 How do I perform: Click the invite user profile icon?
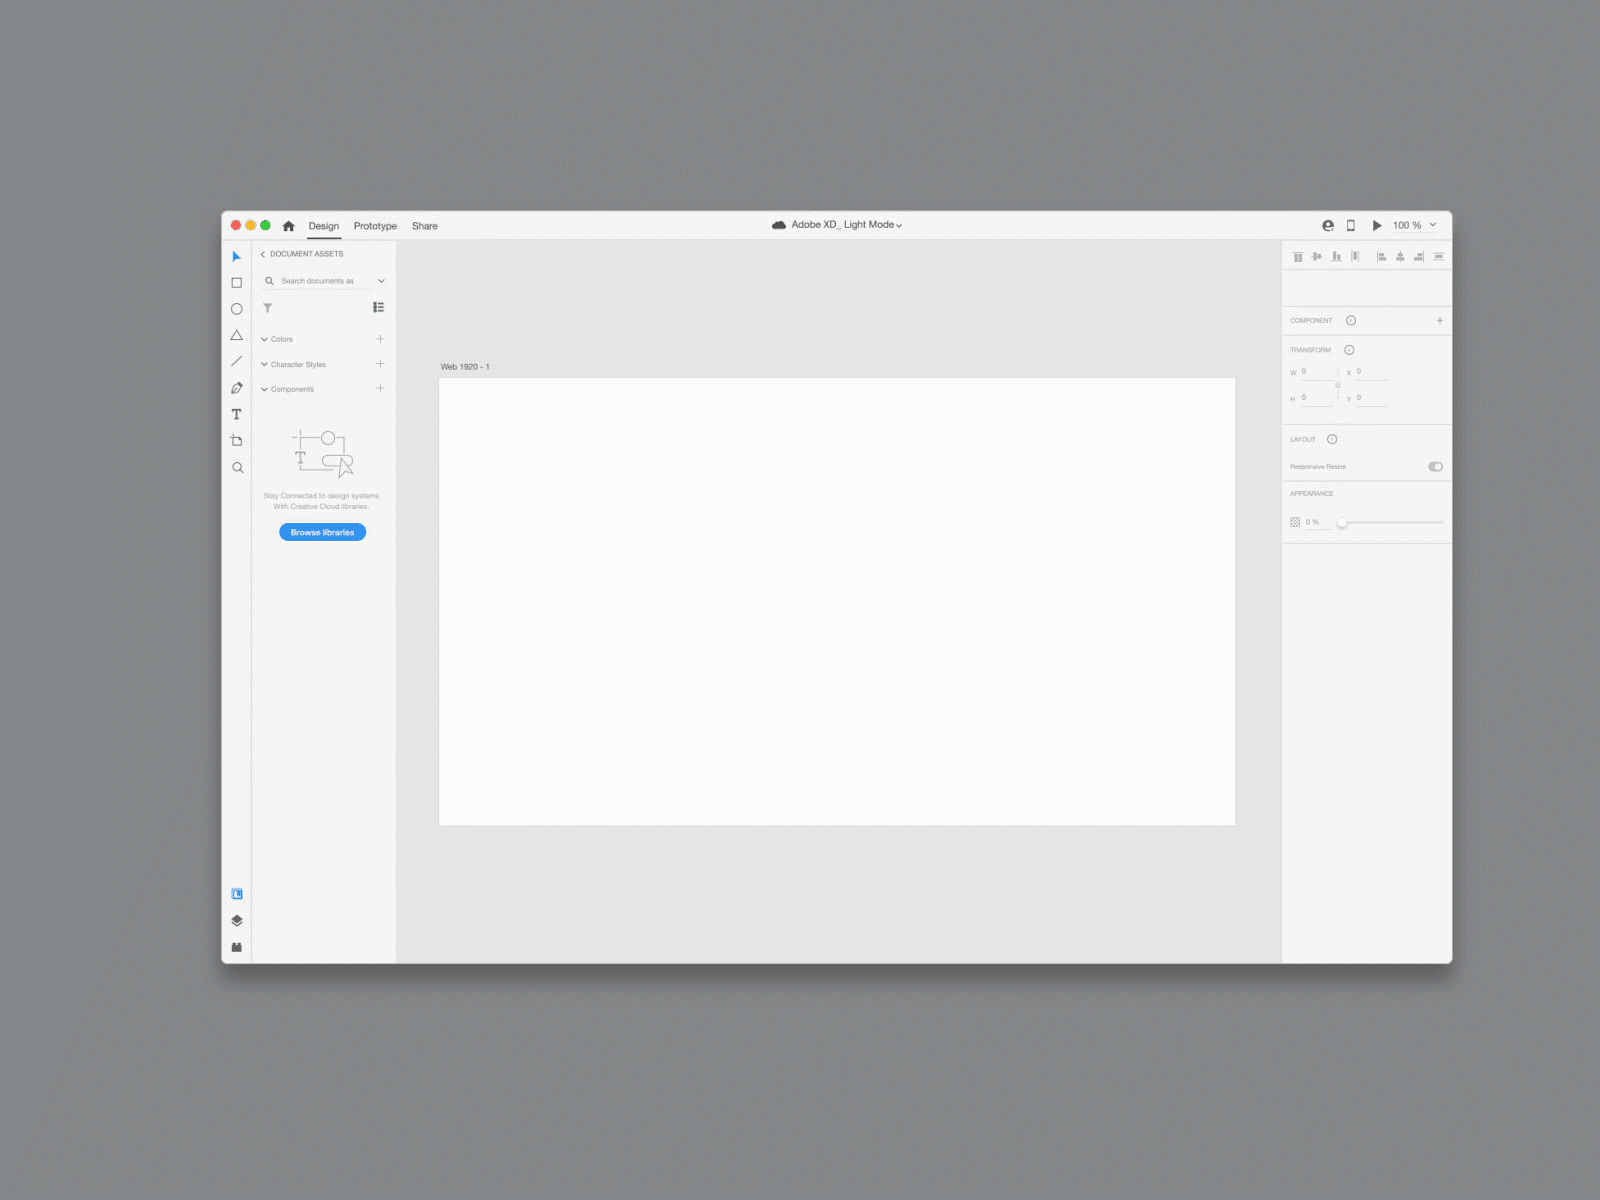[1328, 226]
